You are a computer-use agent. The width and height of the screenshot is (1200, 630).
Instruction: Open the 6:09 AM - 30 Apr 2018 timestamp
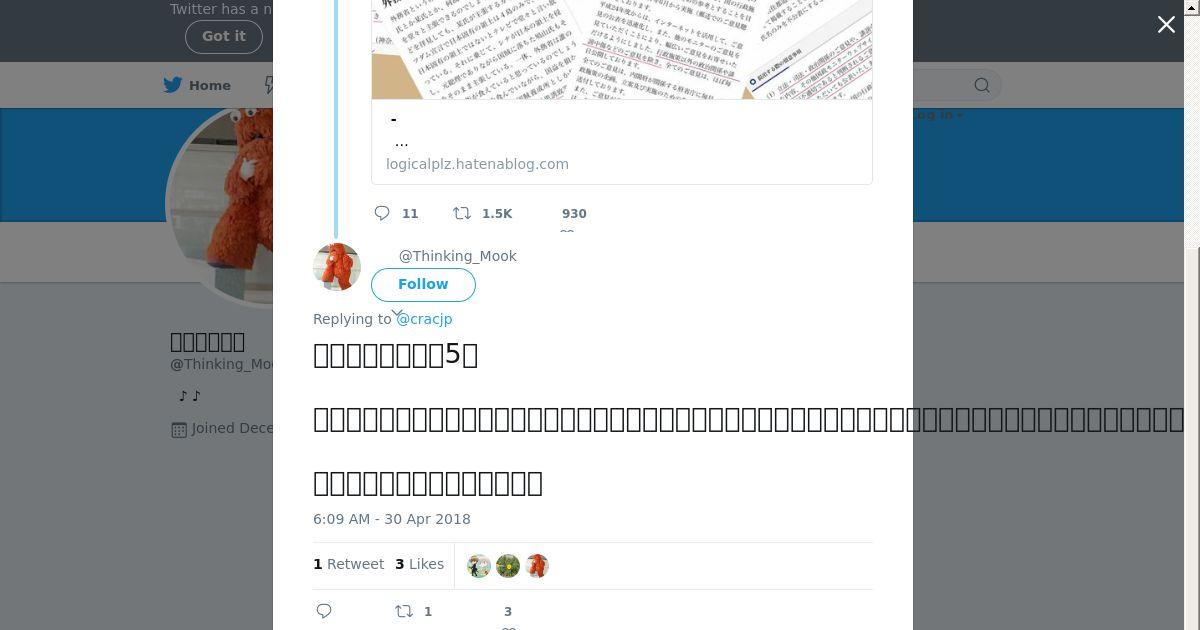point(392,519)
